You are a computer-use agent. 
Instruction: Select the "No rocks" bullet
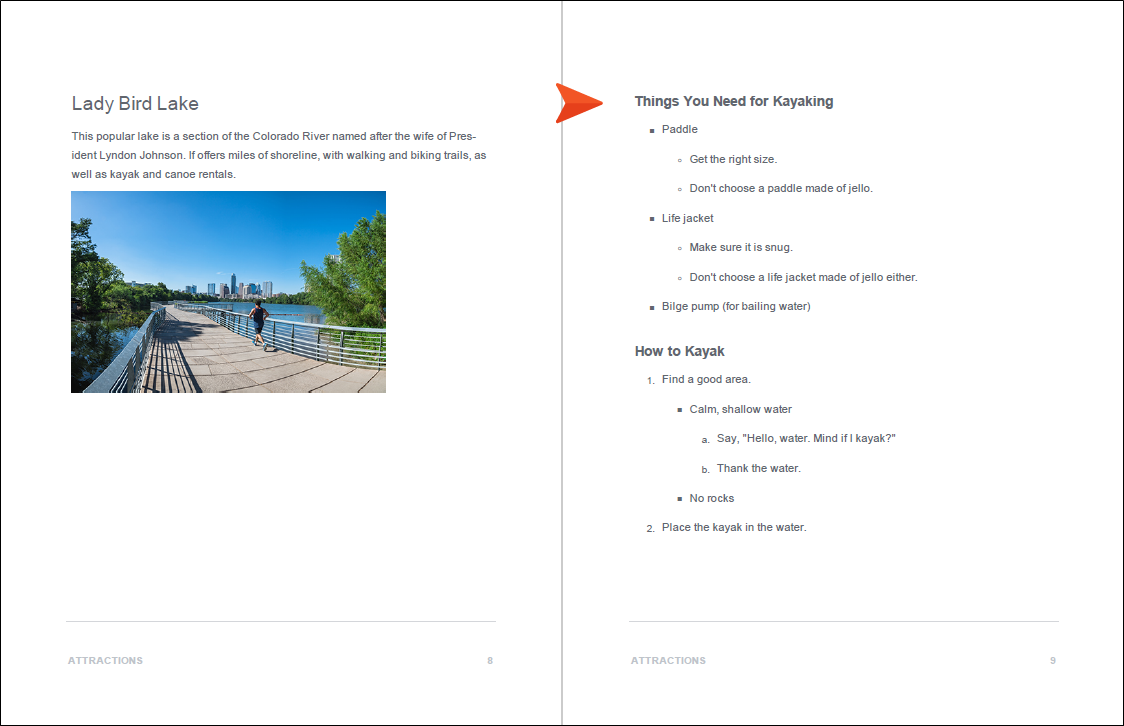(x=711, y=498)
